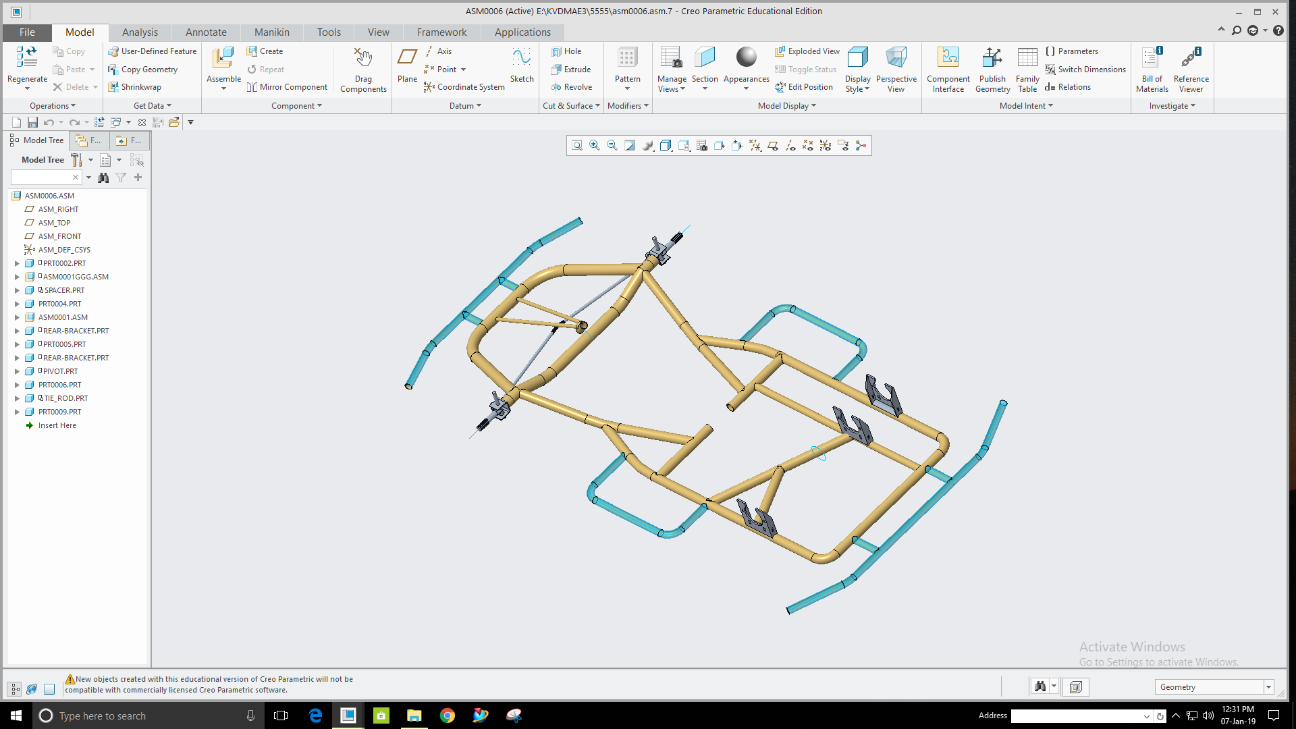Switch to the Applications tab
This screenshot has height=729, width=1296.
click(522, 32)
